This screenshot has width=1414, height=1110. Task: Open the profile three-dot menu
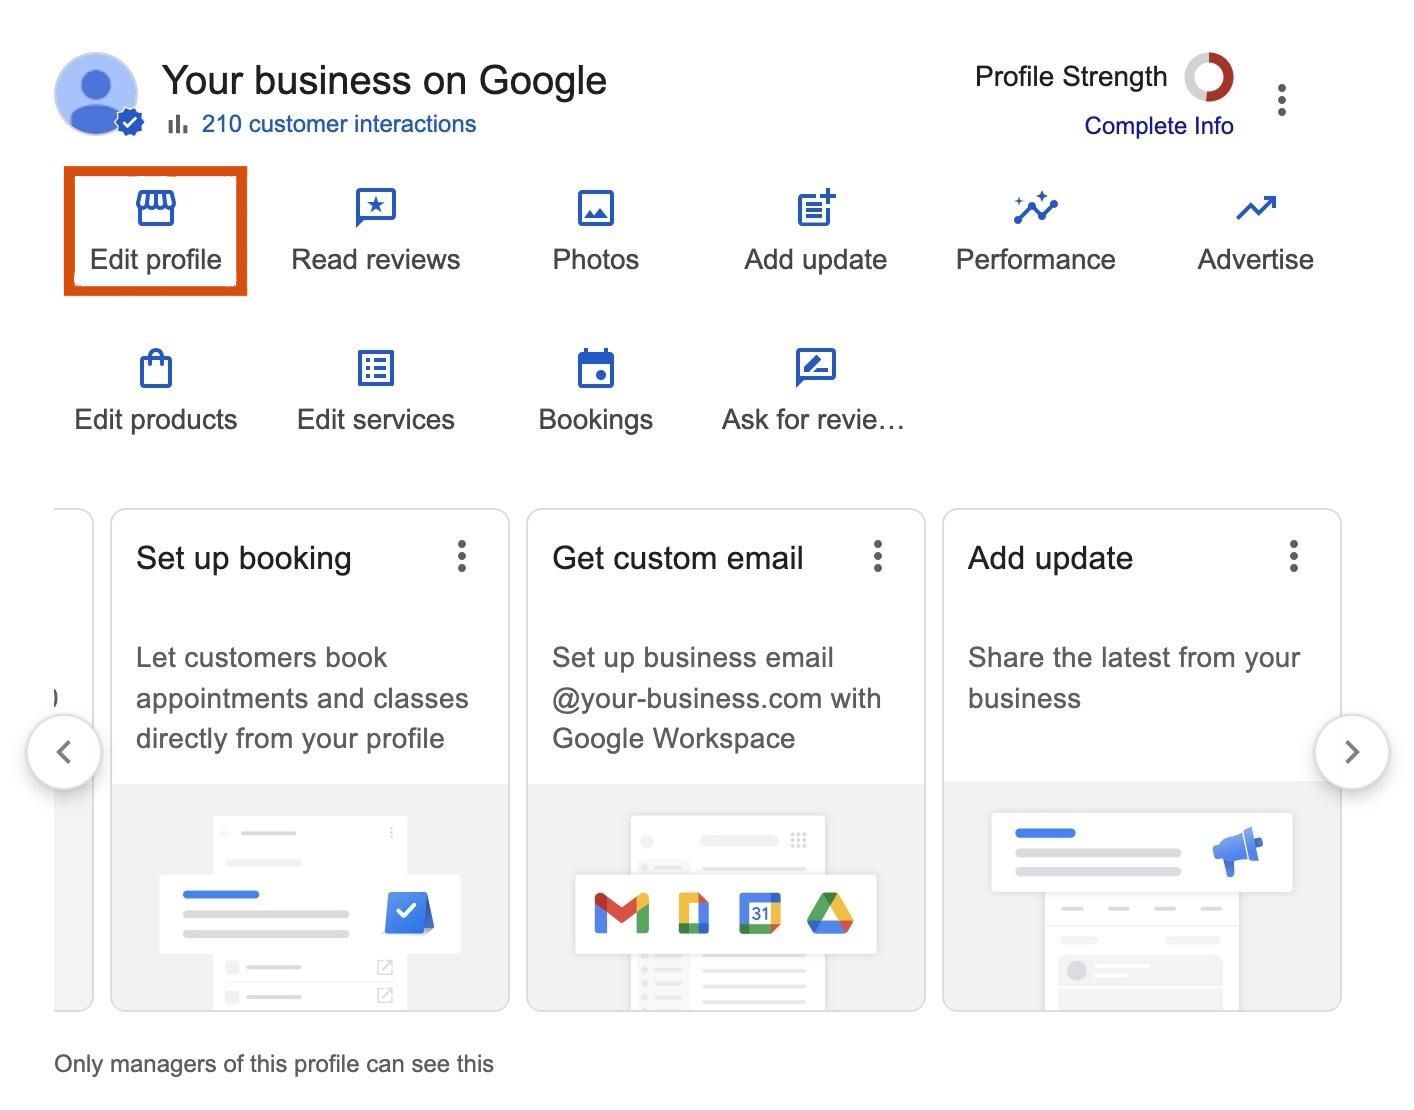(1282, 100)
